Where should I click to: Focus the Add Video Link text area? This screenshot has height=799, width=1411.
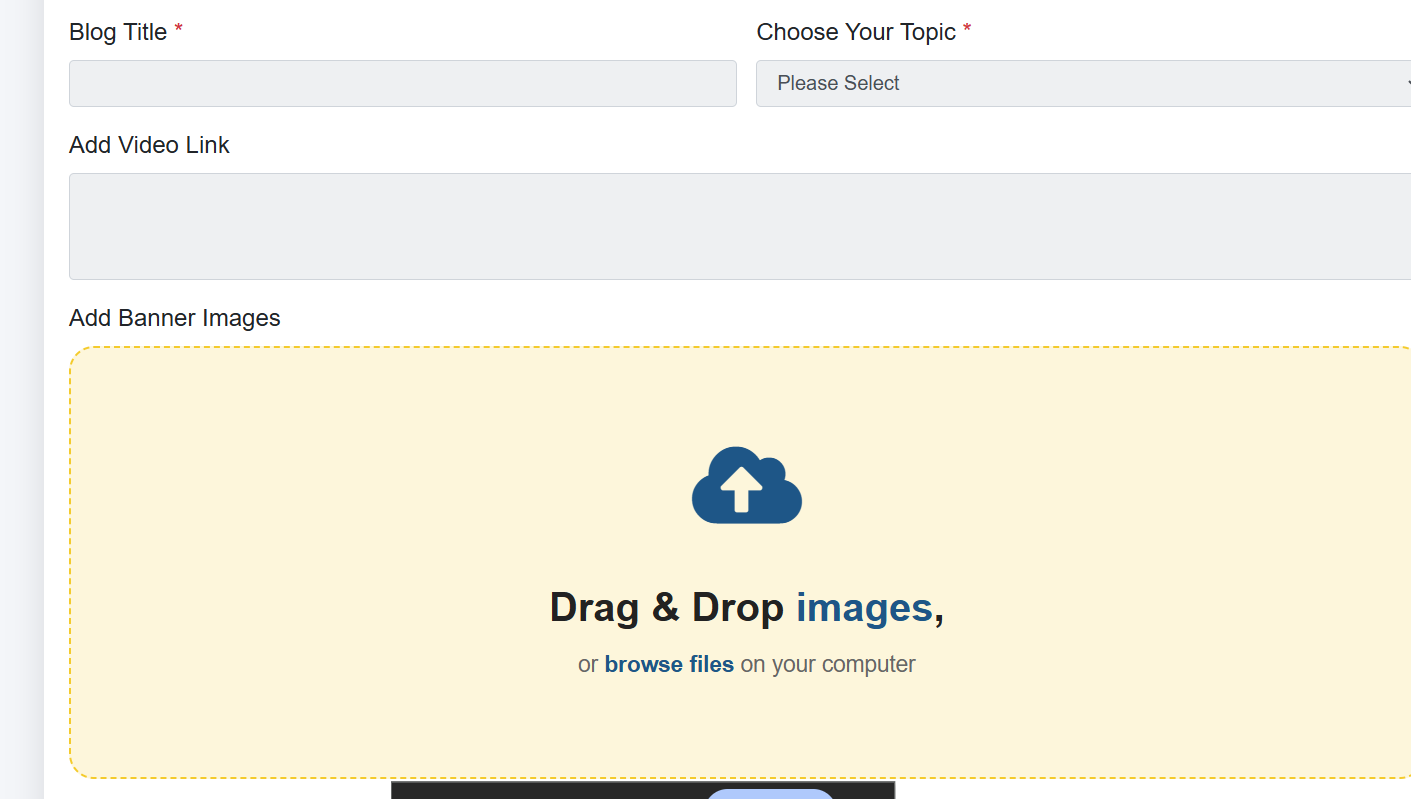(x=740, y=226)
